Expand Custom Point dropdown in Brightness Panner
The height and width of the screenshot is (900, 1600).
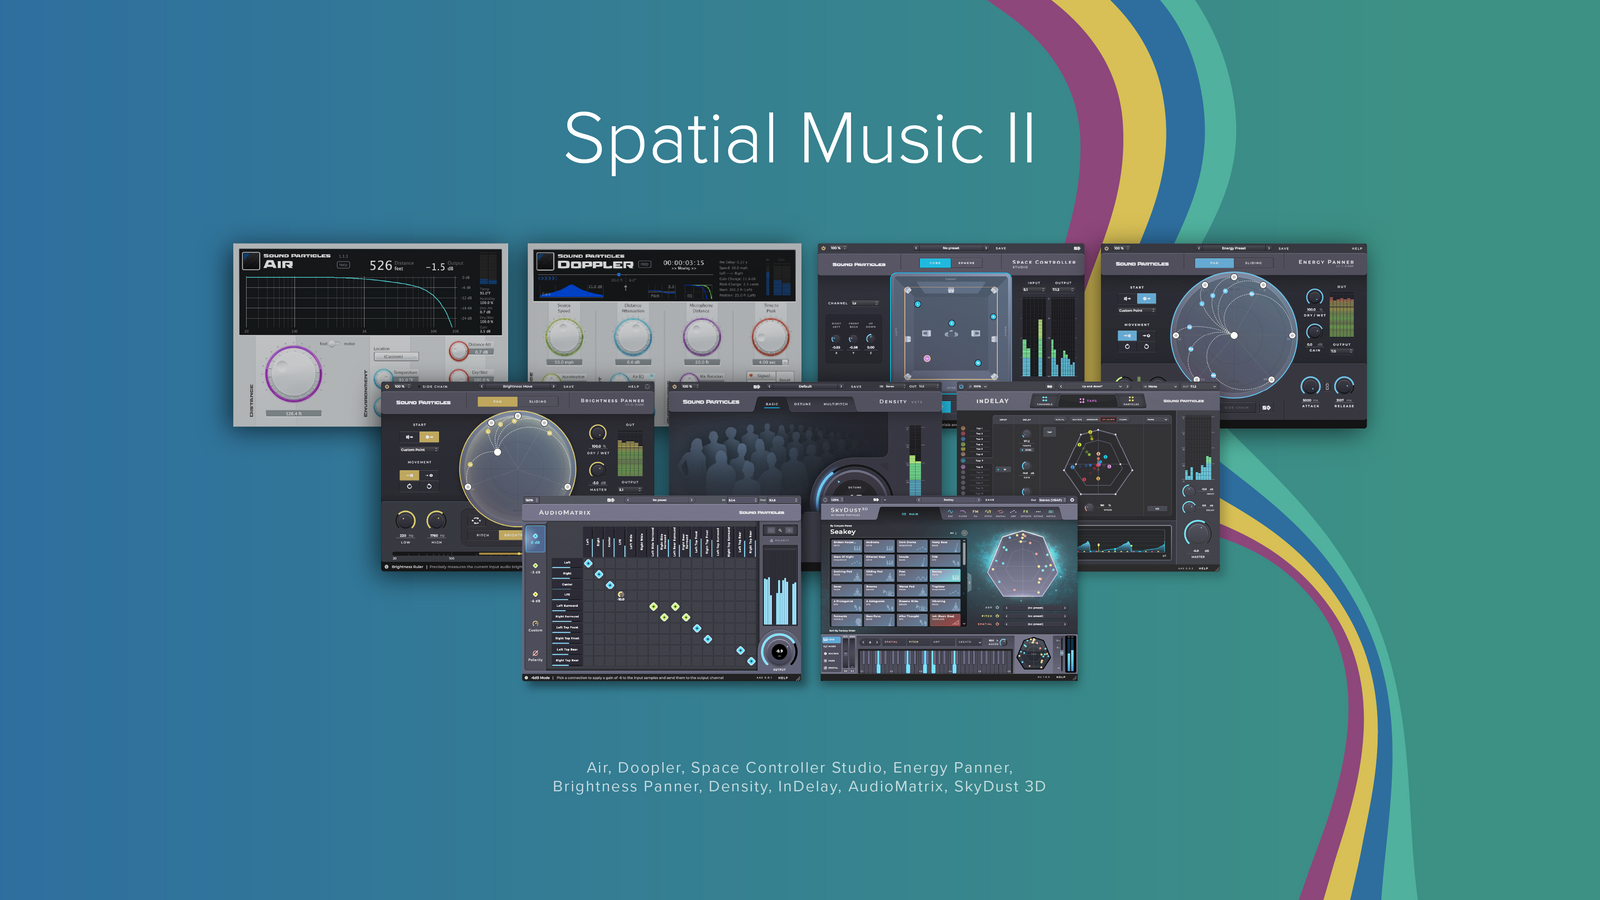[419, 450]
